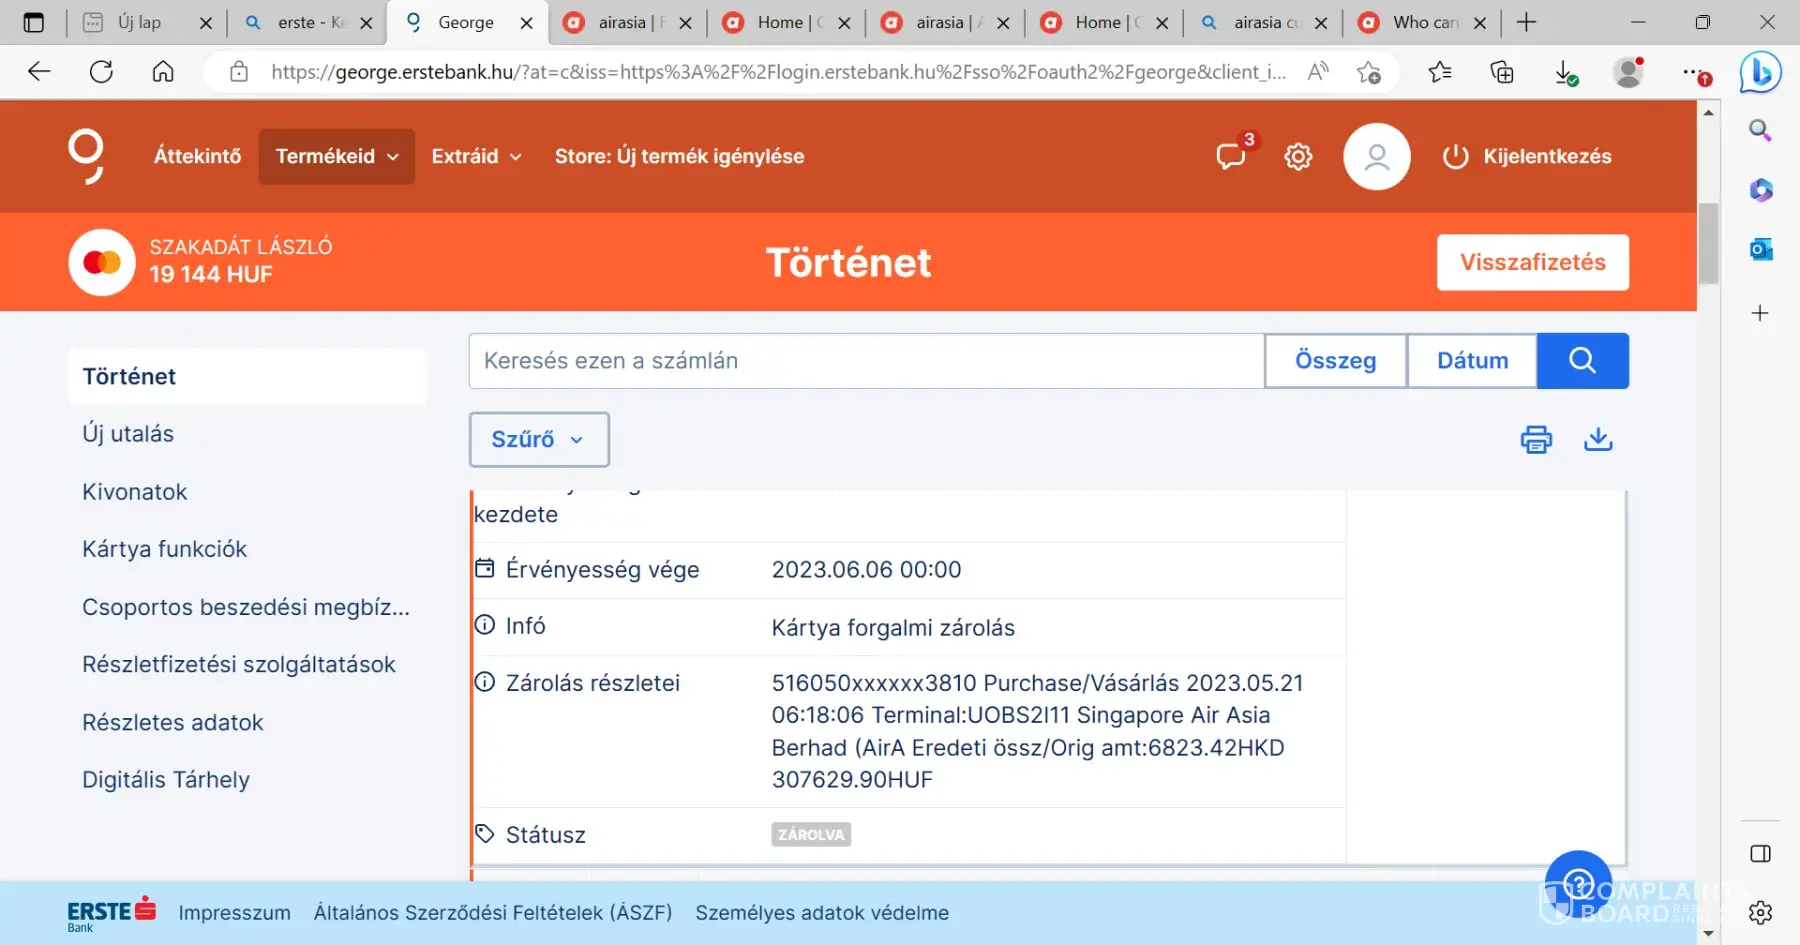Expand the Termékeid dropdown menu

tap(337, 156)
